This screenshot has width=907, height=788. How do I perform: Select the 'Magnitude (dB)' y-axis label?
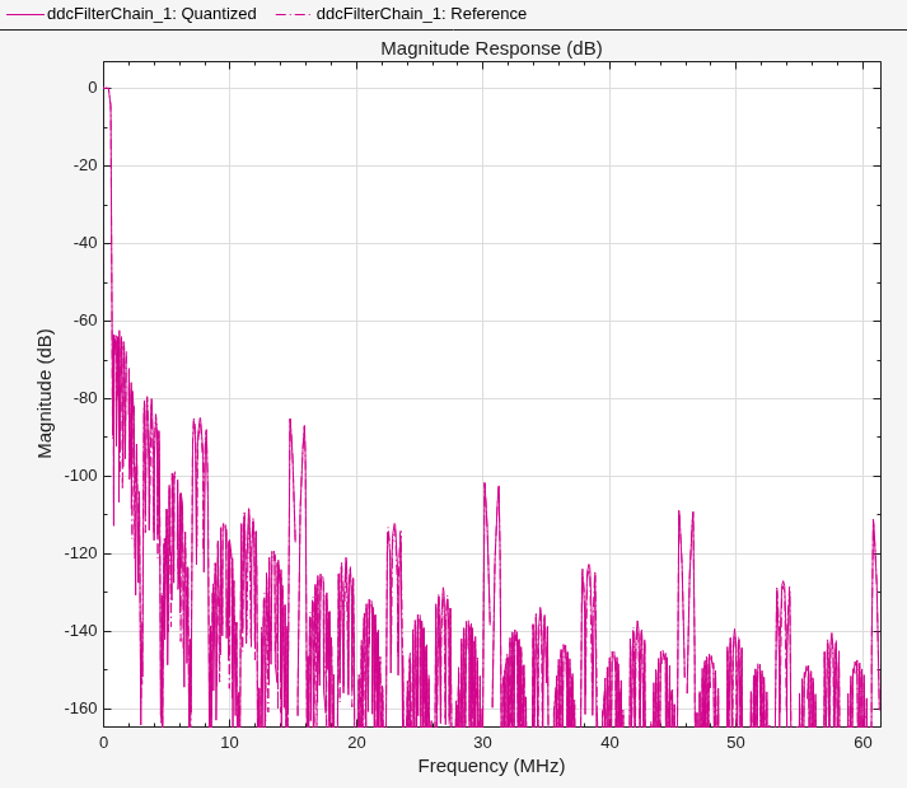(45, 393)
